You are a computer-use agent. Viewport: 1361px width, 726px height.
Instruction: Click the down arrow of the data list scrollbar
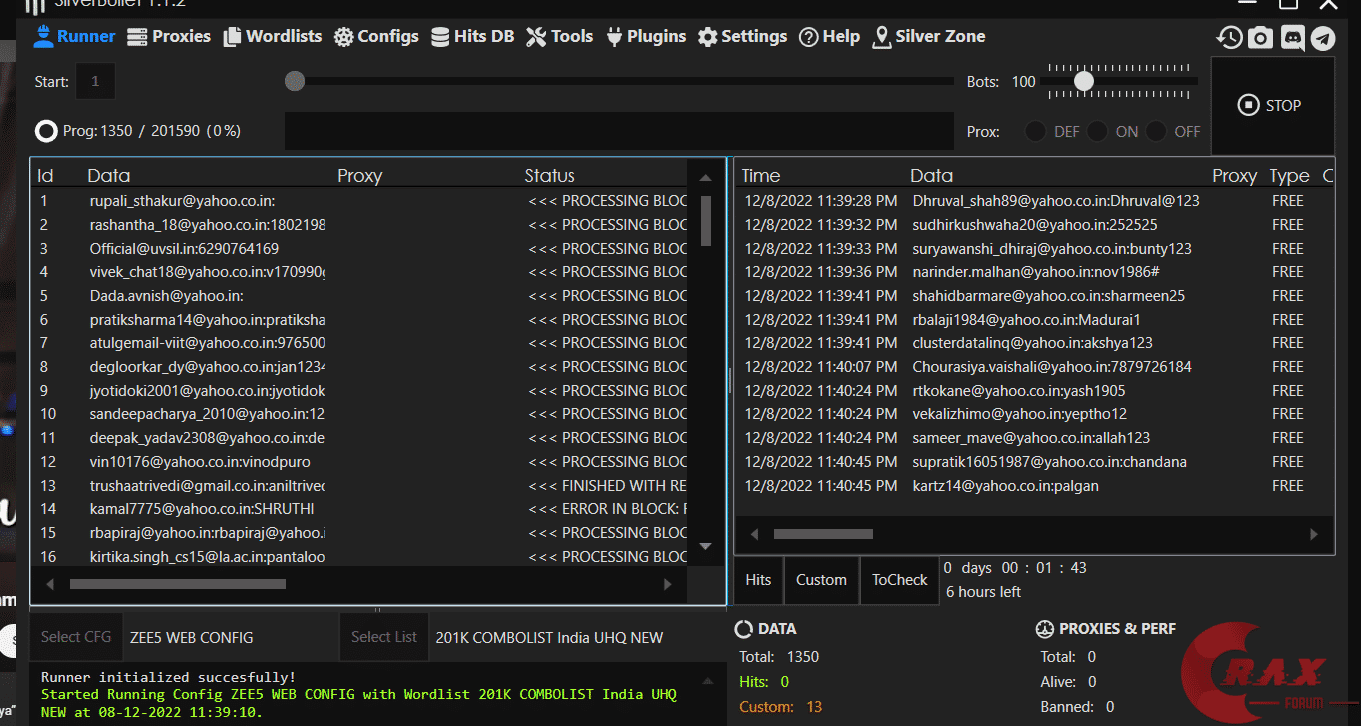tap(705, 546)
